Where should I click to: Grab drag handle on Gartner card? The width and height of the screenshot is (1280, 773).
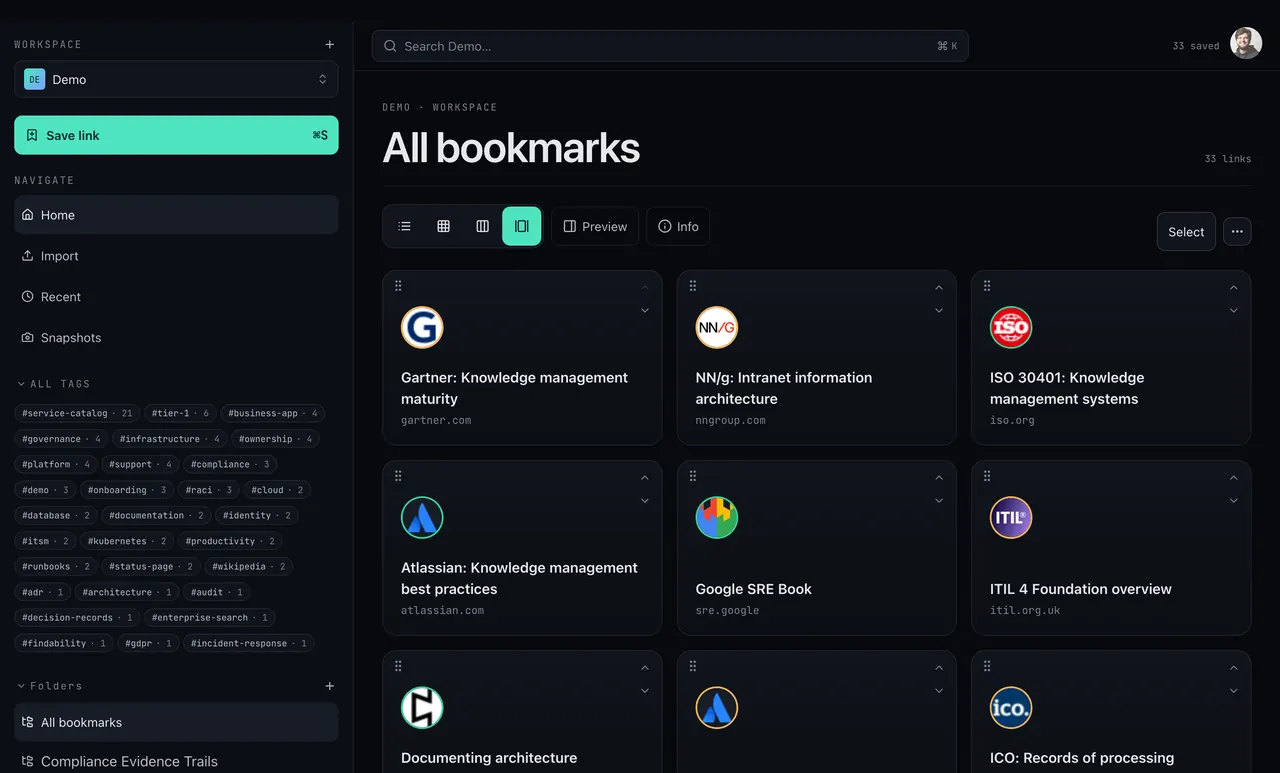pos(398,286)
